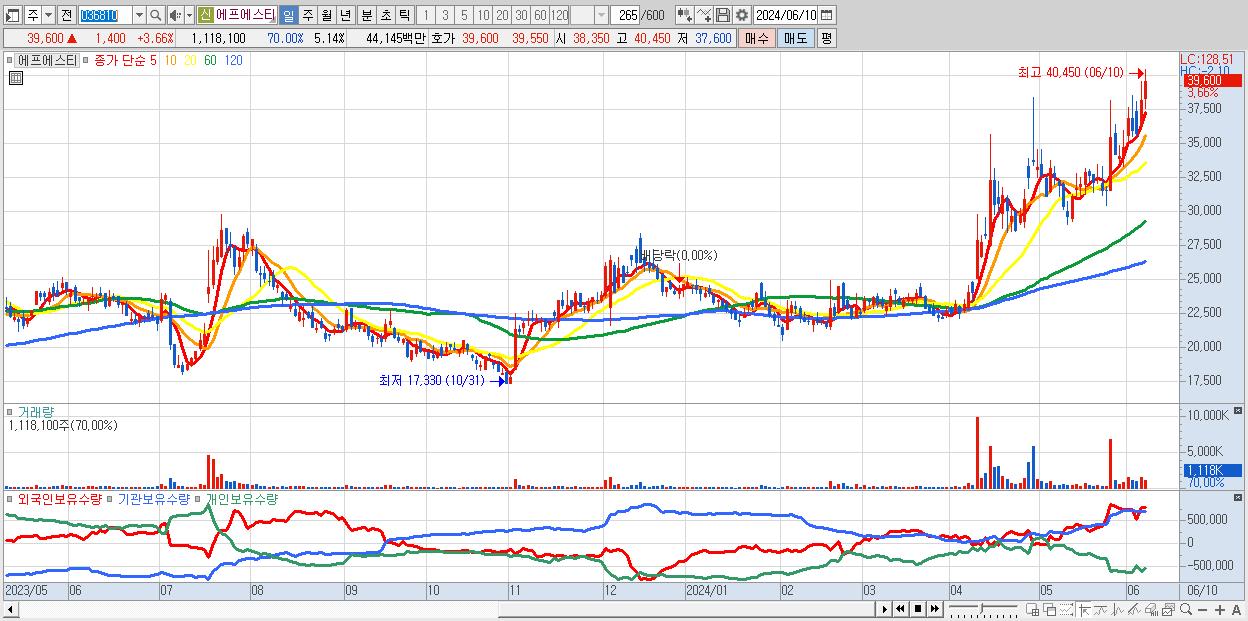Click the chart compare tool icon

coord(684,15)
